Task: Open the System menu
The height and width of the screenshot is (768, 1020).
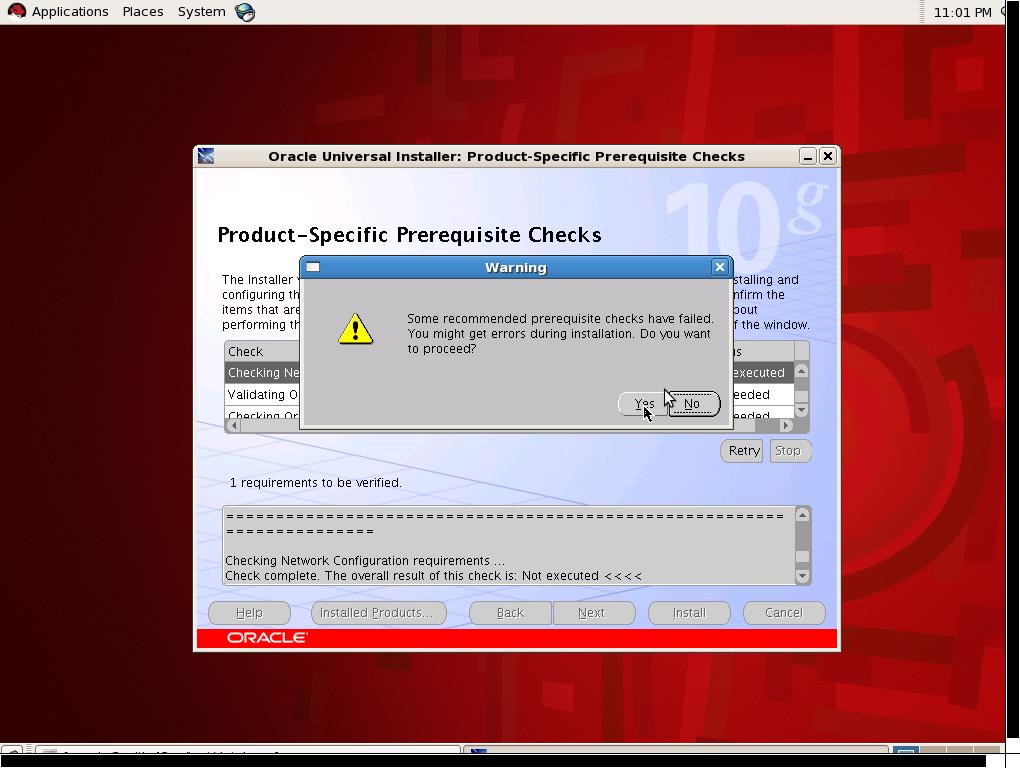Action: [201, 12]
